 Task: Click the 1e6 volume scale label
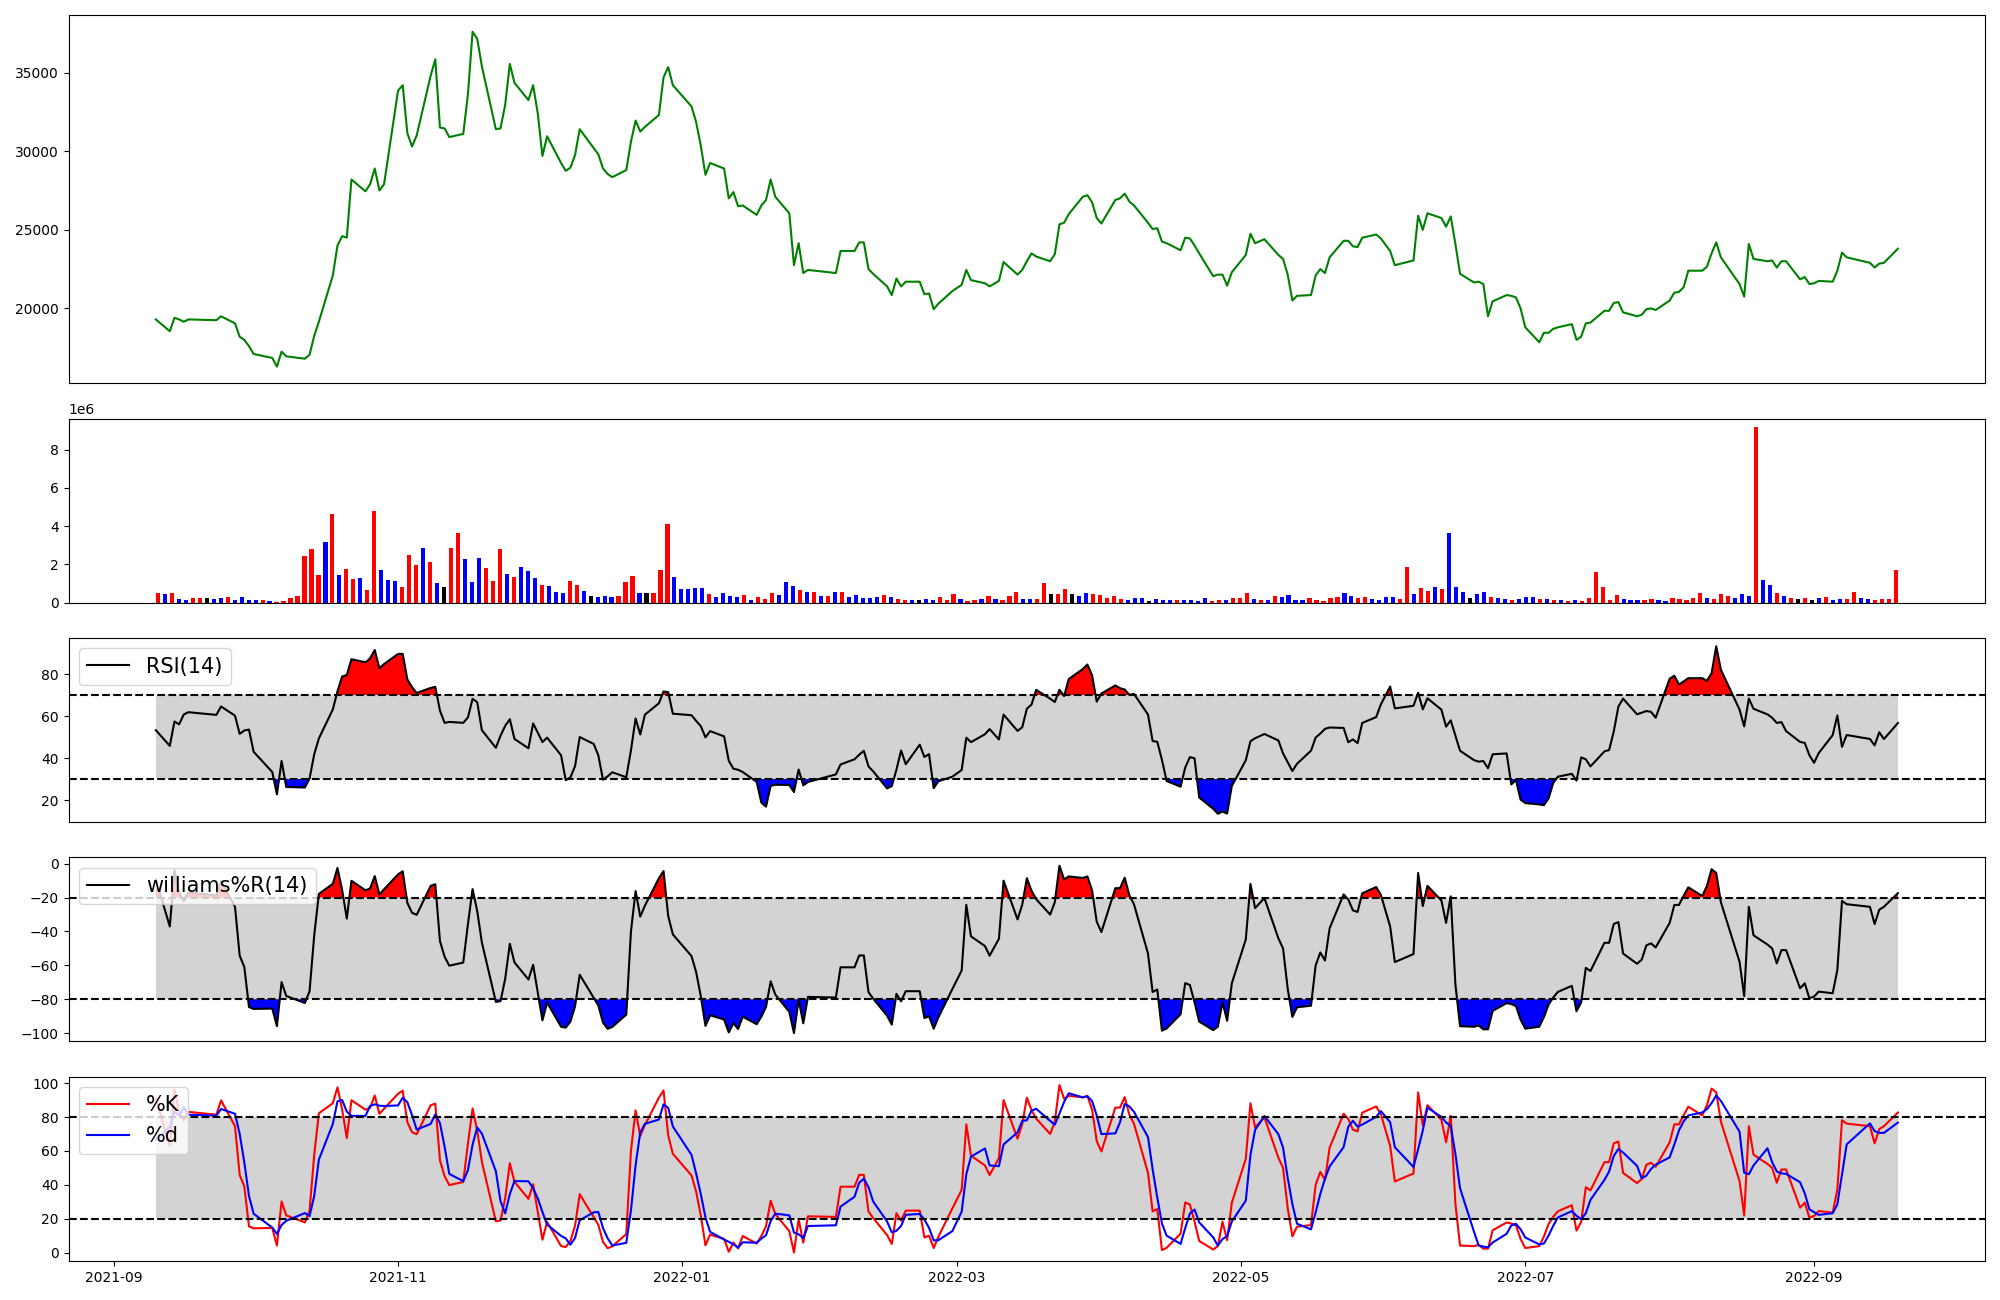pyautogui.click(x=81, y=410)
